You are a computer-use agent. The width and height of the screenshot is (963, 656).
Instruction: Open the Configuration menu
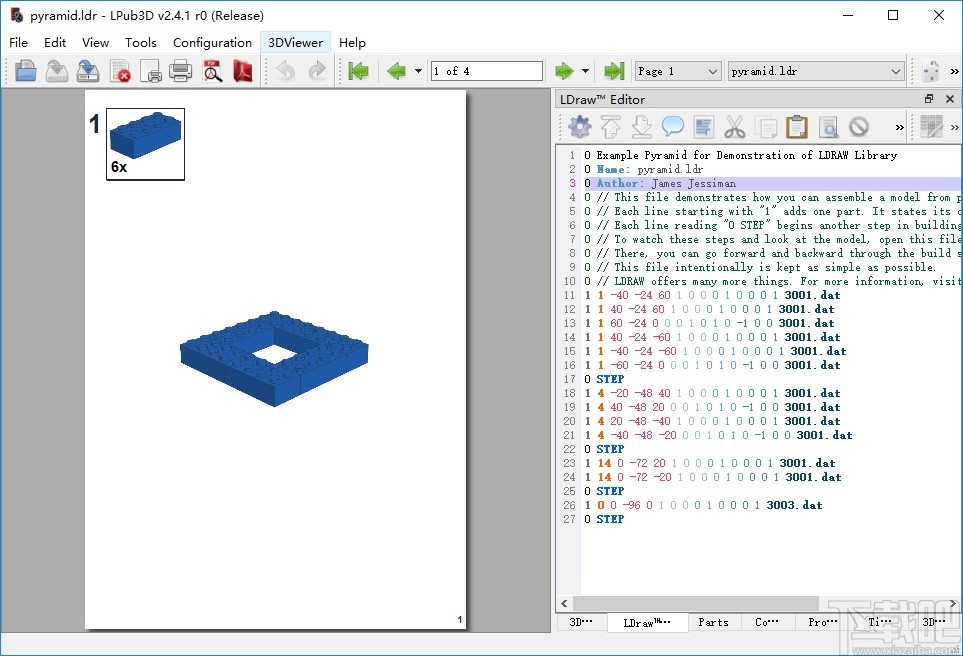[212, 42]
